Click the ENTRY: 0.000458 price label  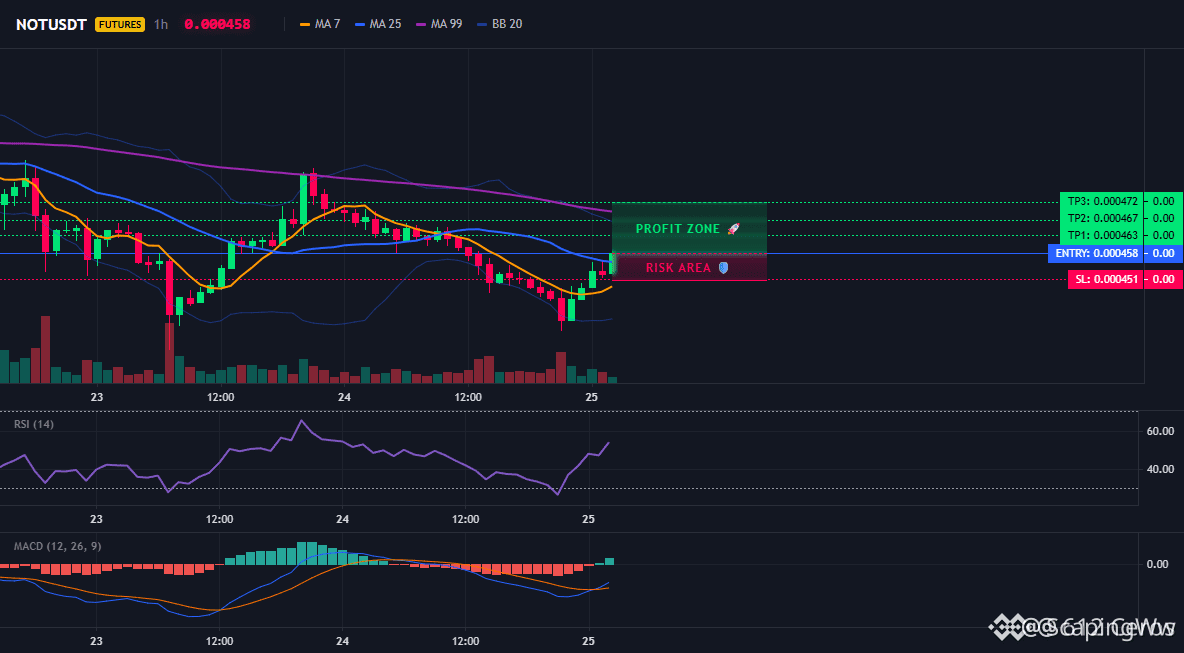pos(1096,254)
